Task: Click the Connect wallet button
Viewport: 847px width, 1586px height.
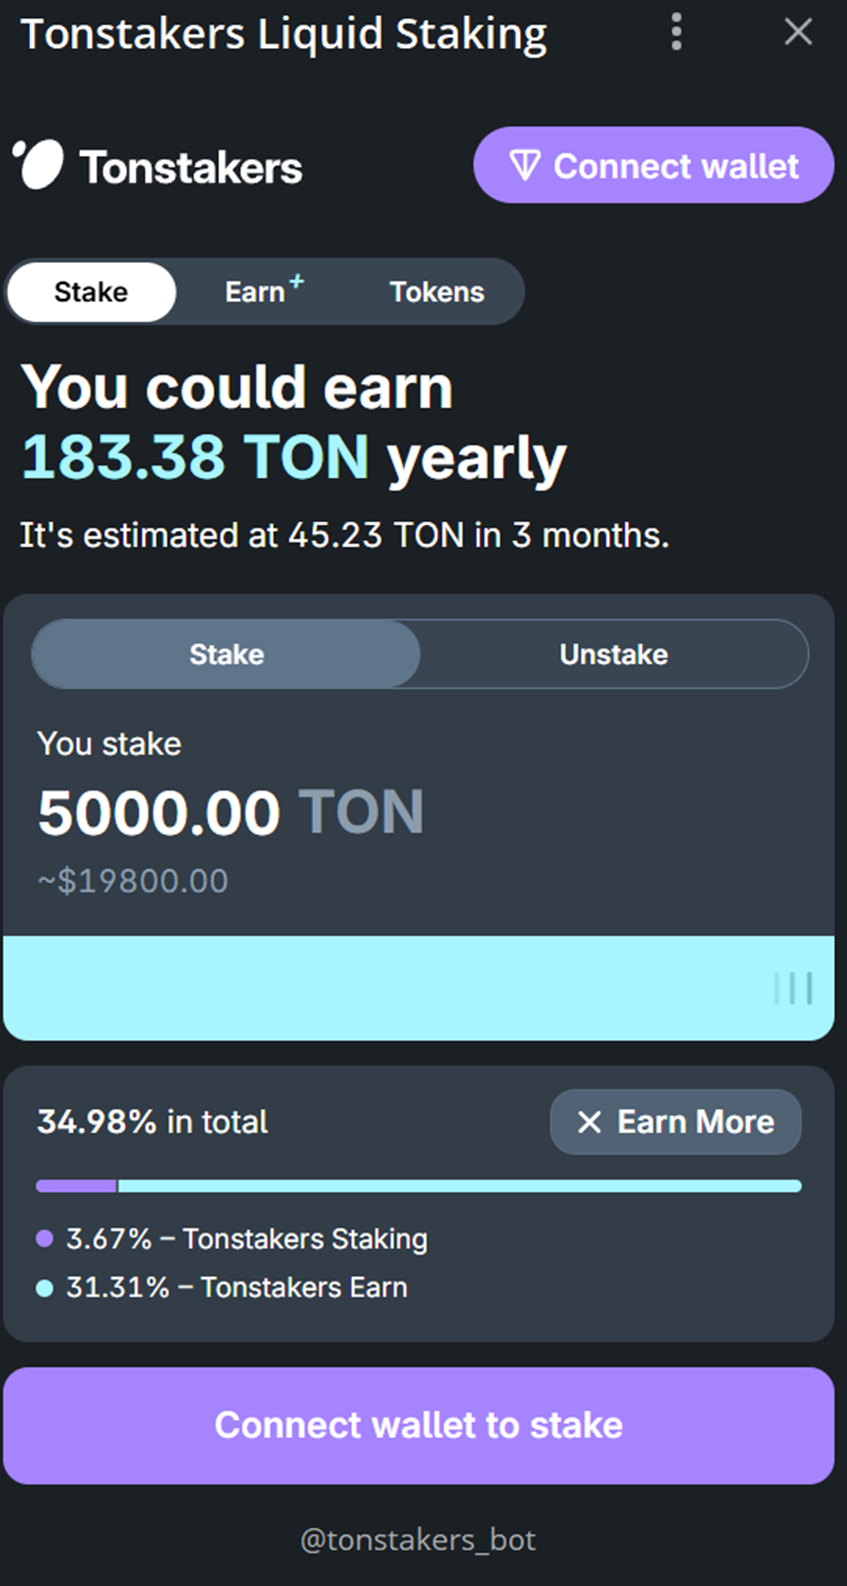Action: click(653, 165)
